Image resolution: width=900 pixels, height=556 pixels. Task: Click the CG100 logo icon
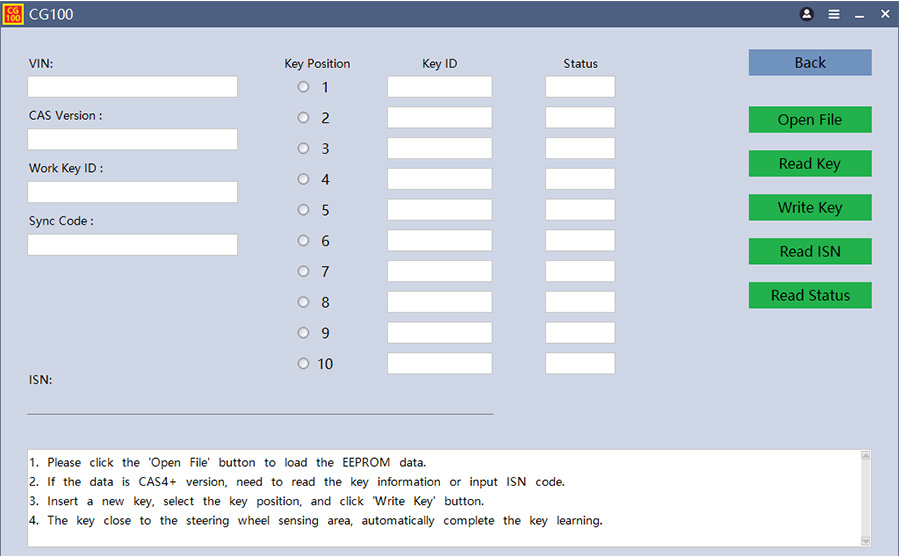tap(13, 14)
